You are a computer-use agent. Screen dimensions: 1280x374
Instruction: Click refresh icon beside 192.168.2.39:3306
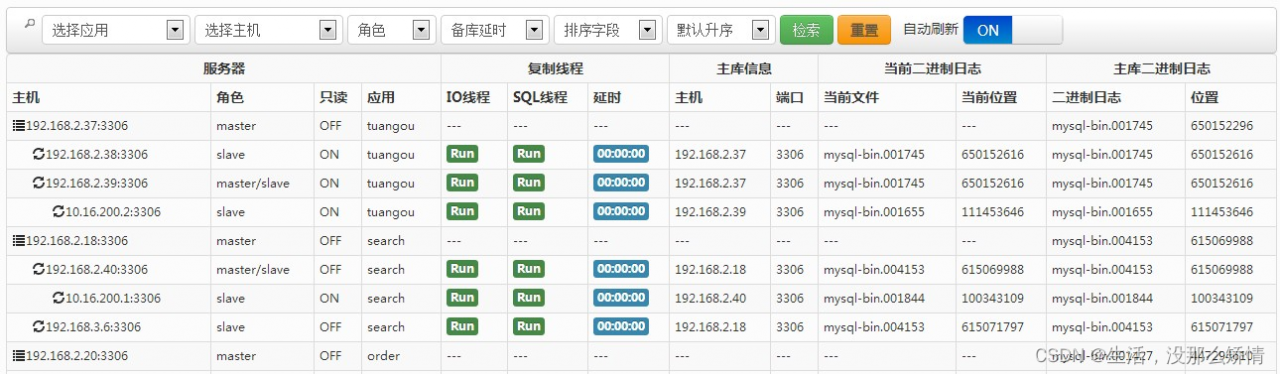(38, 183)
